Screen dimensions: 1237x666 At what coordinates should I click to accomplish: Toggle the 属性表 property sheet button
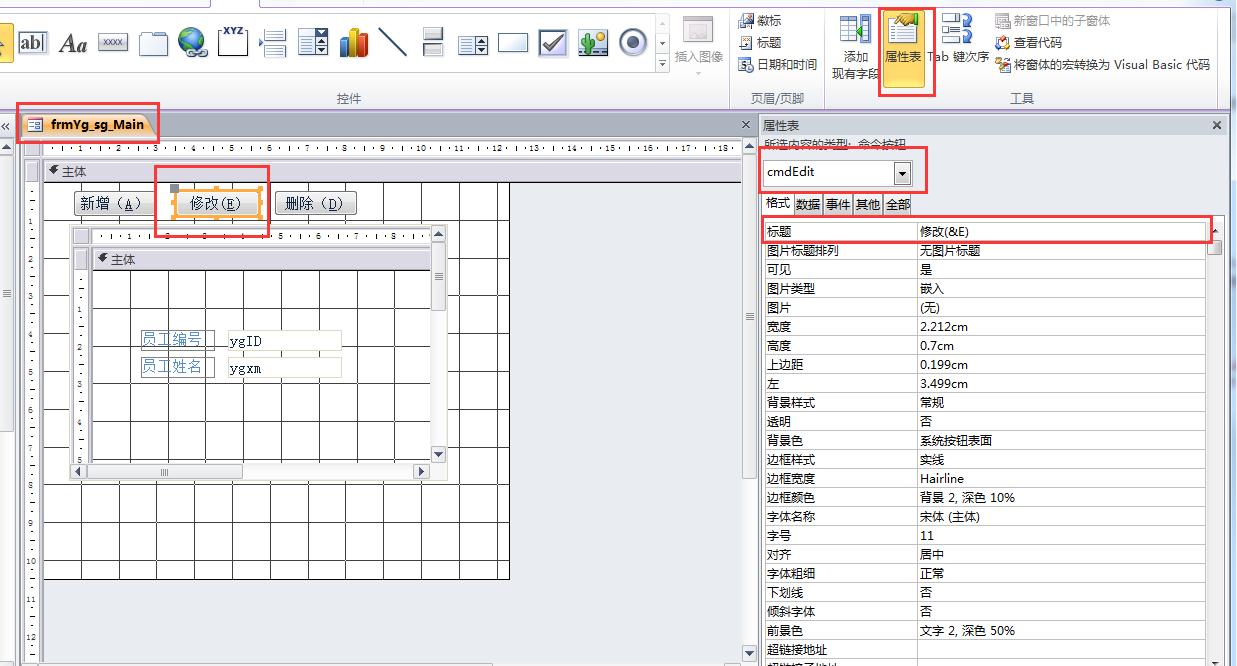pos(903,50)
